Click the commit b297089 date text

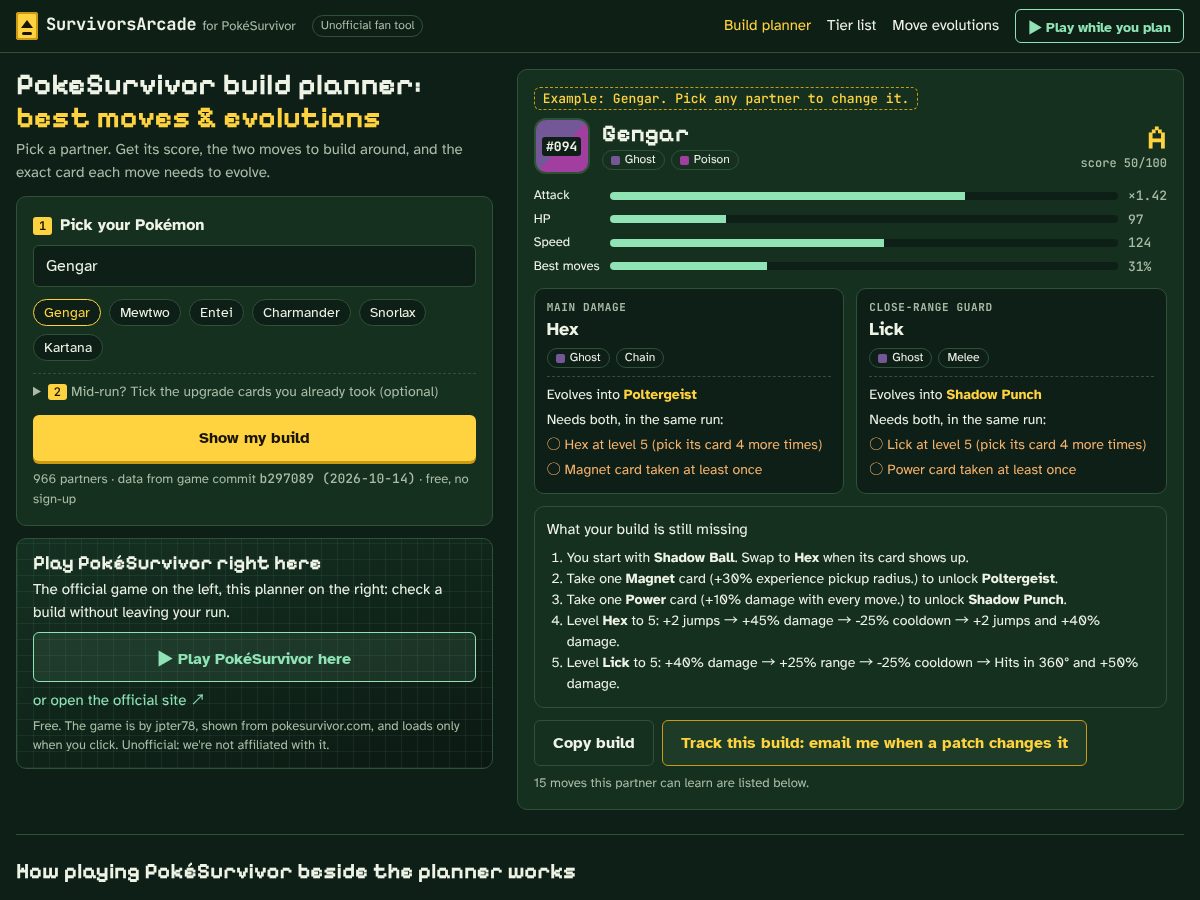[338, 479]
